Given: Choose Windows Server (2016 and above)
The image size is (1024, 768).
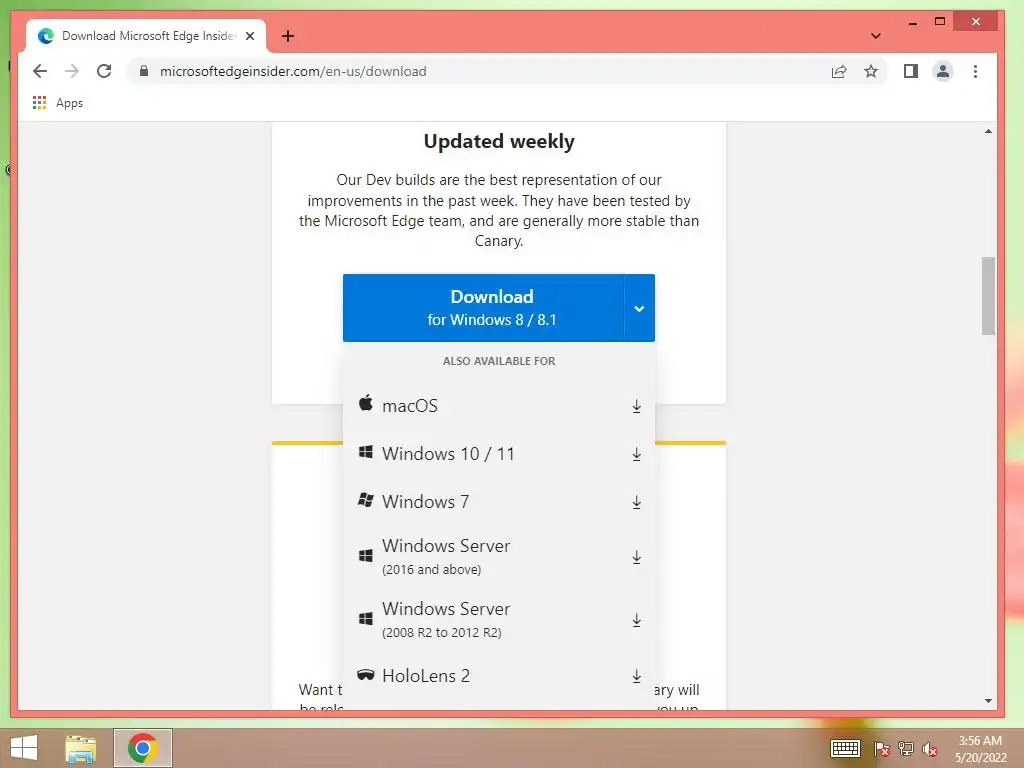Looking at the screenshot, I should coord(499,556).
